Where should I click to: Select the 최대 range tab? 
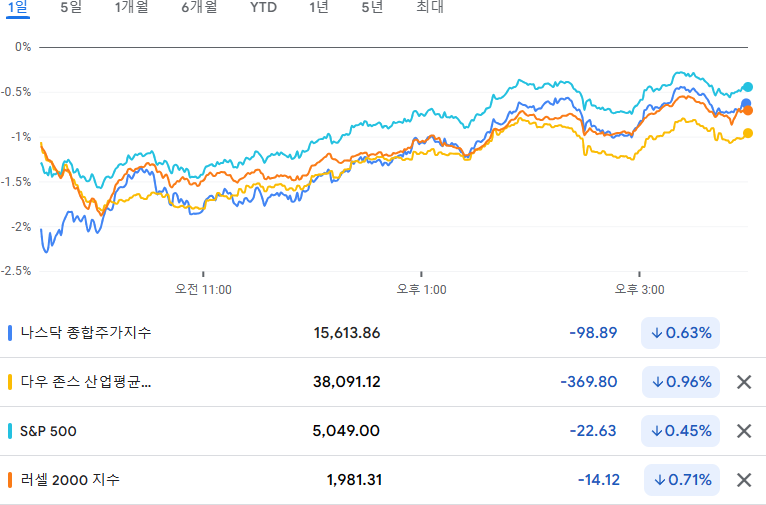(430, 7)
